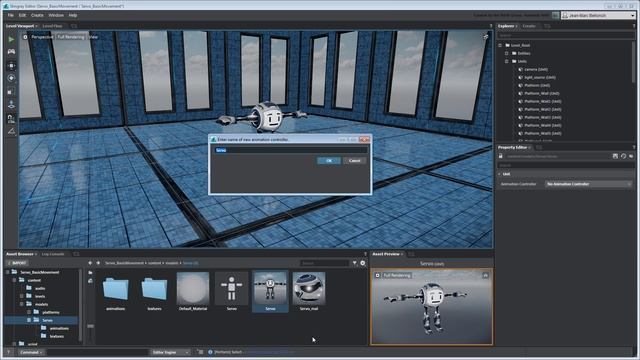Viewport: 640px width, 360px height.
Task: Collapse the content folder in asset tree
Action: [x=14, y=280]
